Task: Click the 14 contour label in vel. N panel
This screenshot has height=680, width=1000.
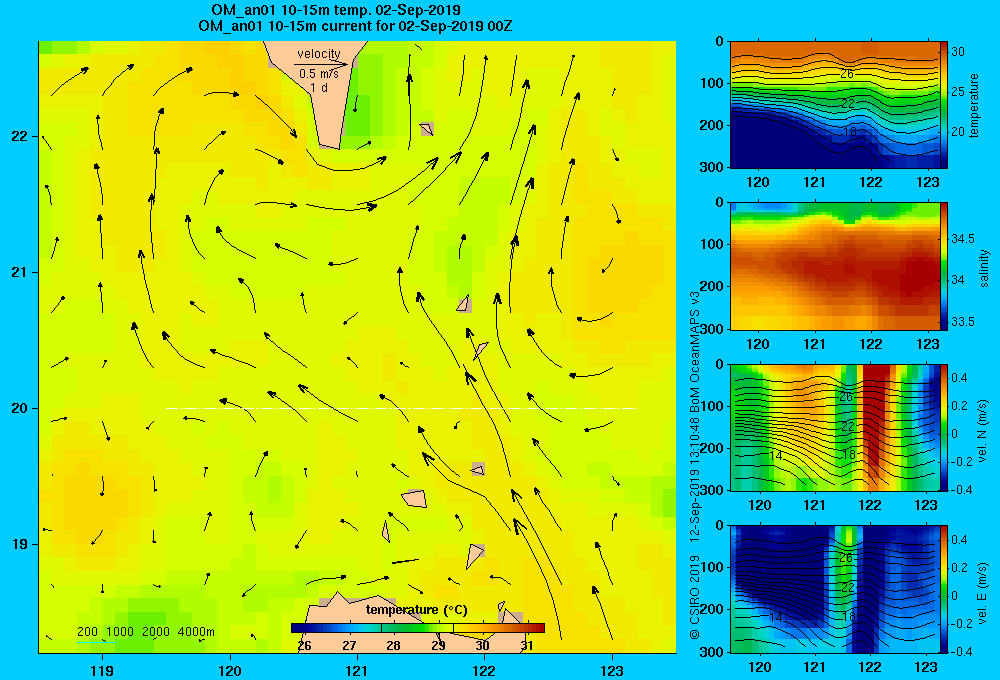Action: 776,455
